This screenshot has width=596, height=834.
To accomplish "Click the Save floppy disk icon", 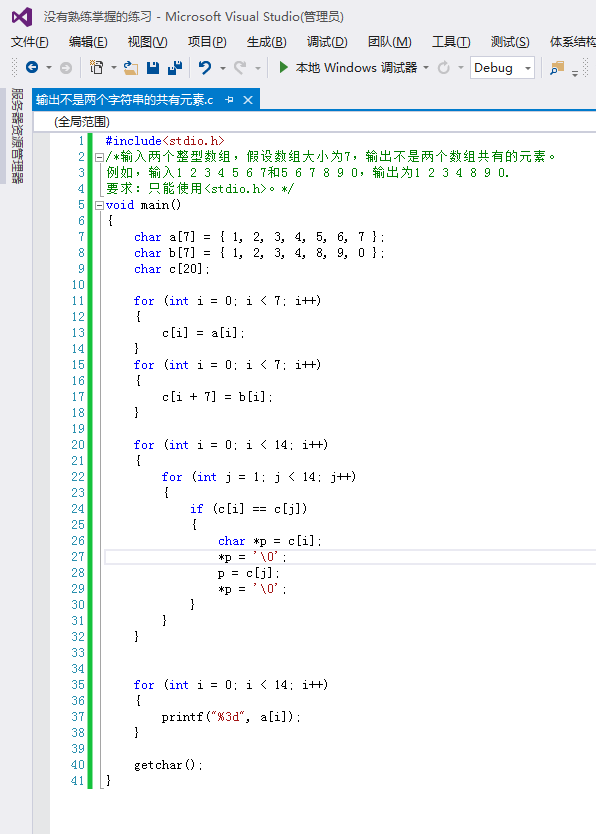I will (153, 68).
